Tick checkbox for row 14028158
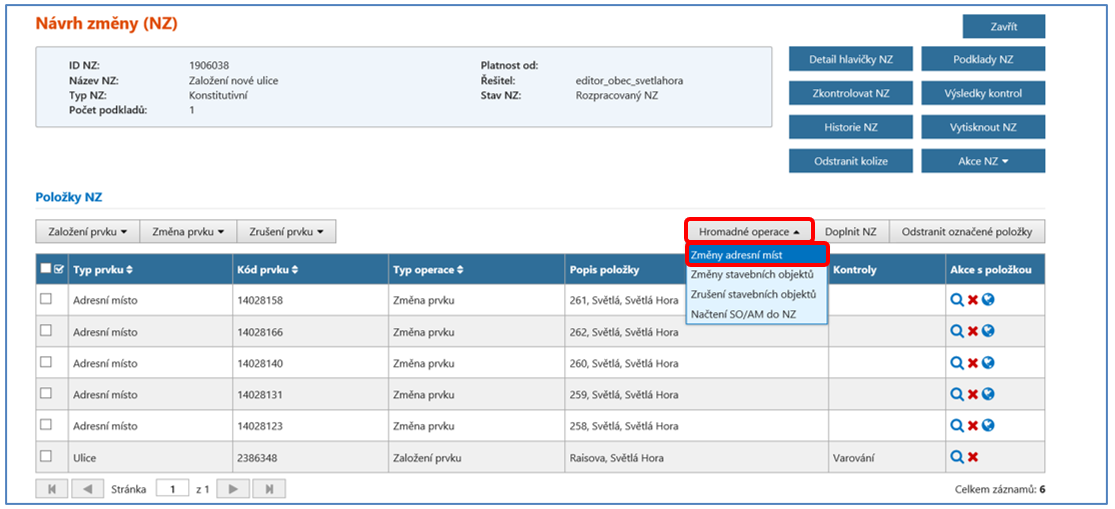This screenshot has width=1115, height=509. pyautogui.click(x=46, y=299)
